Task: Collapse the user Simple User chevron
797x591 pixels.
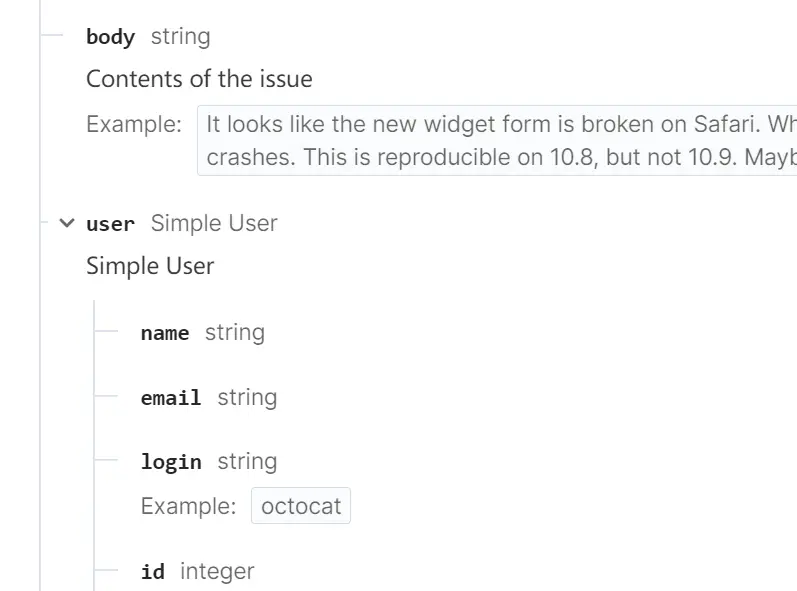Action: [67, 223]
